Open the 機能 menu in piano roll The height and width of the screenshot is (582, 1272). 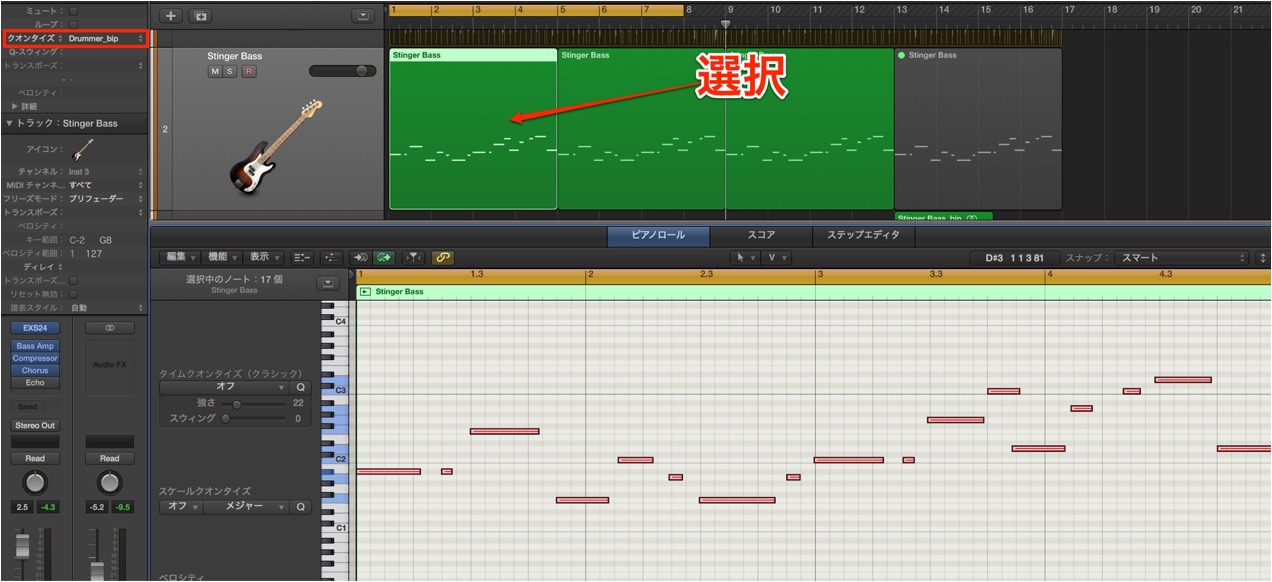point(222,258)
